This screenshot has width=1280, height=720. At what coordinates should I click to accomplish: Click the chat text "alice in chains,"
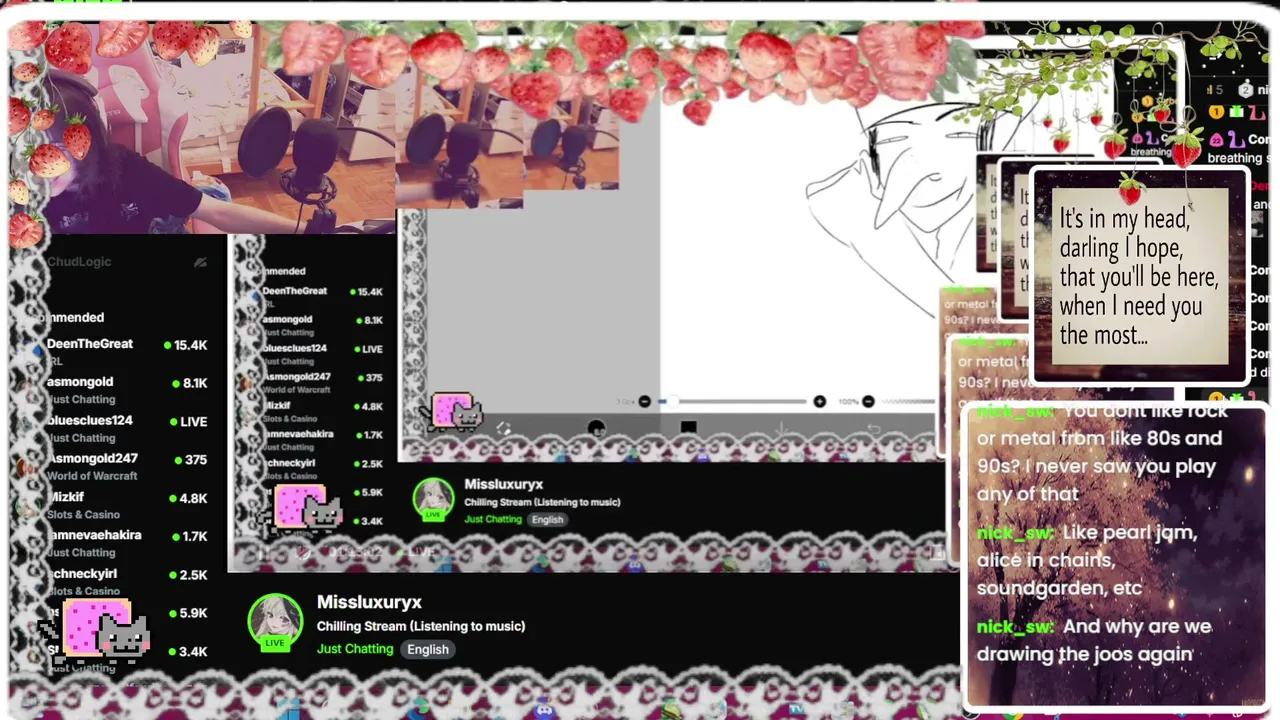pyautogui.click(x=1045, y=560)
